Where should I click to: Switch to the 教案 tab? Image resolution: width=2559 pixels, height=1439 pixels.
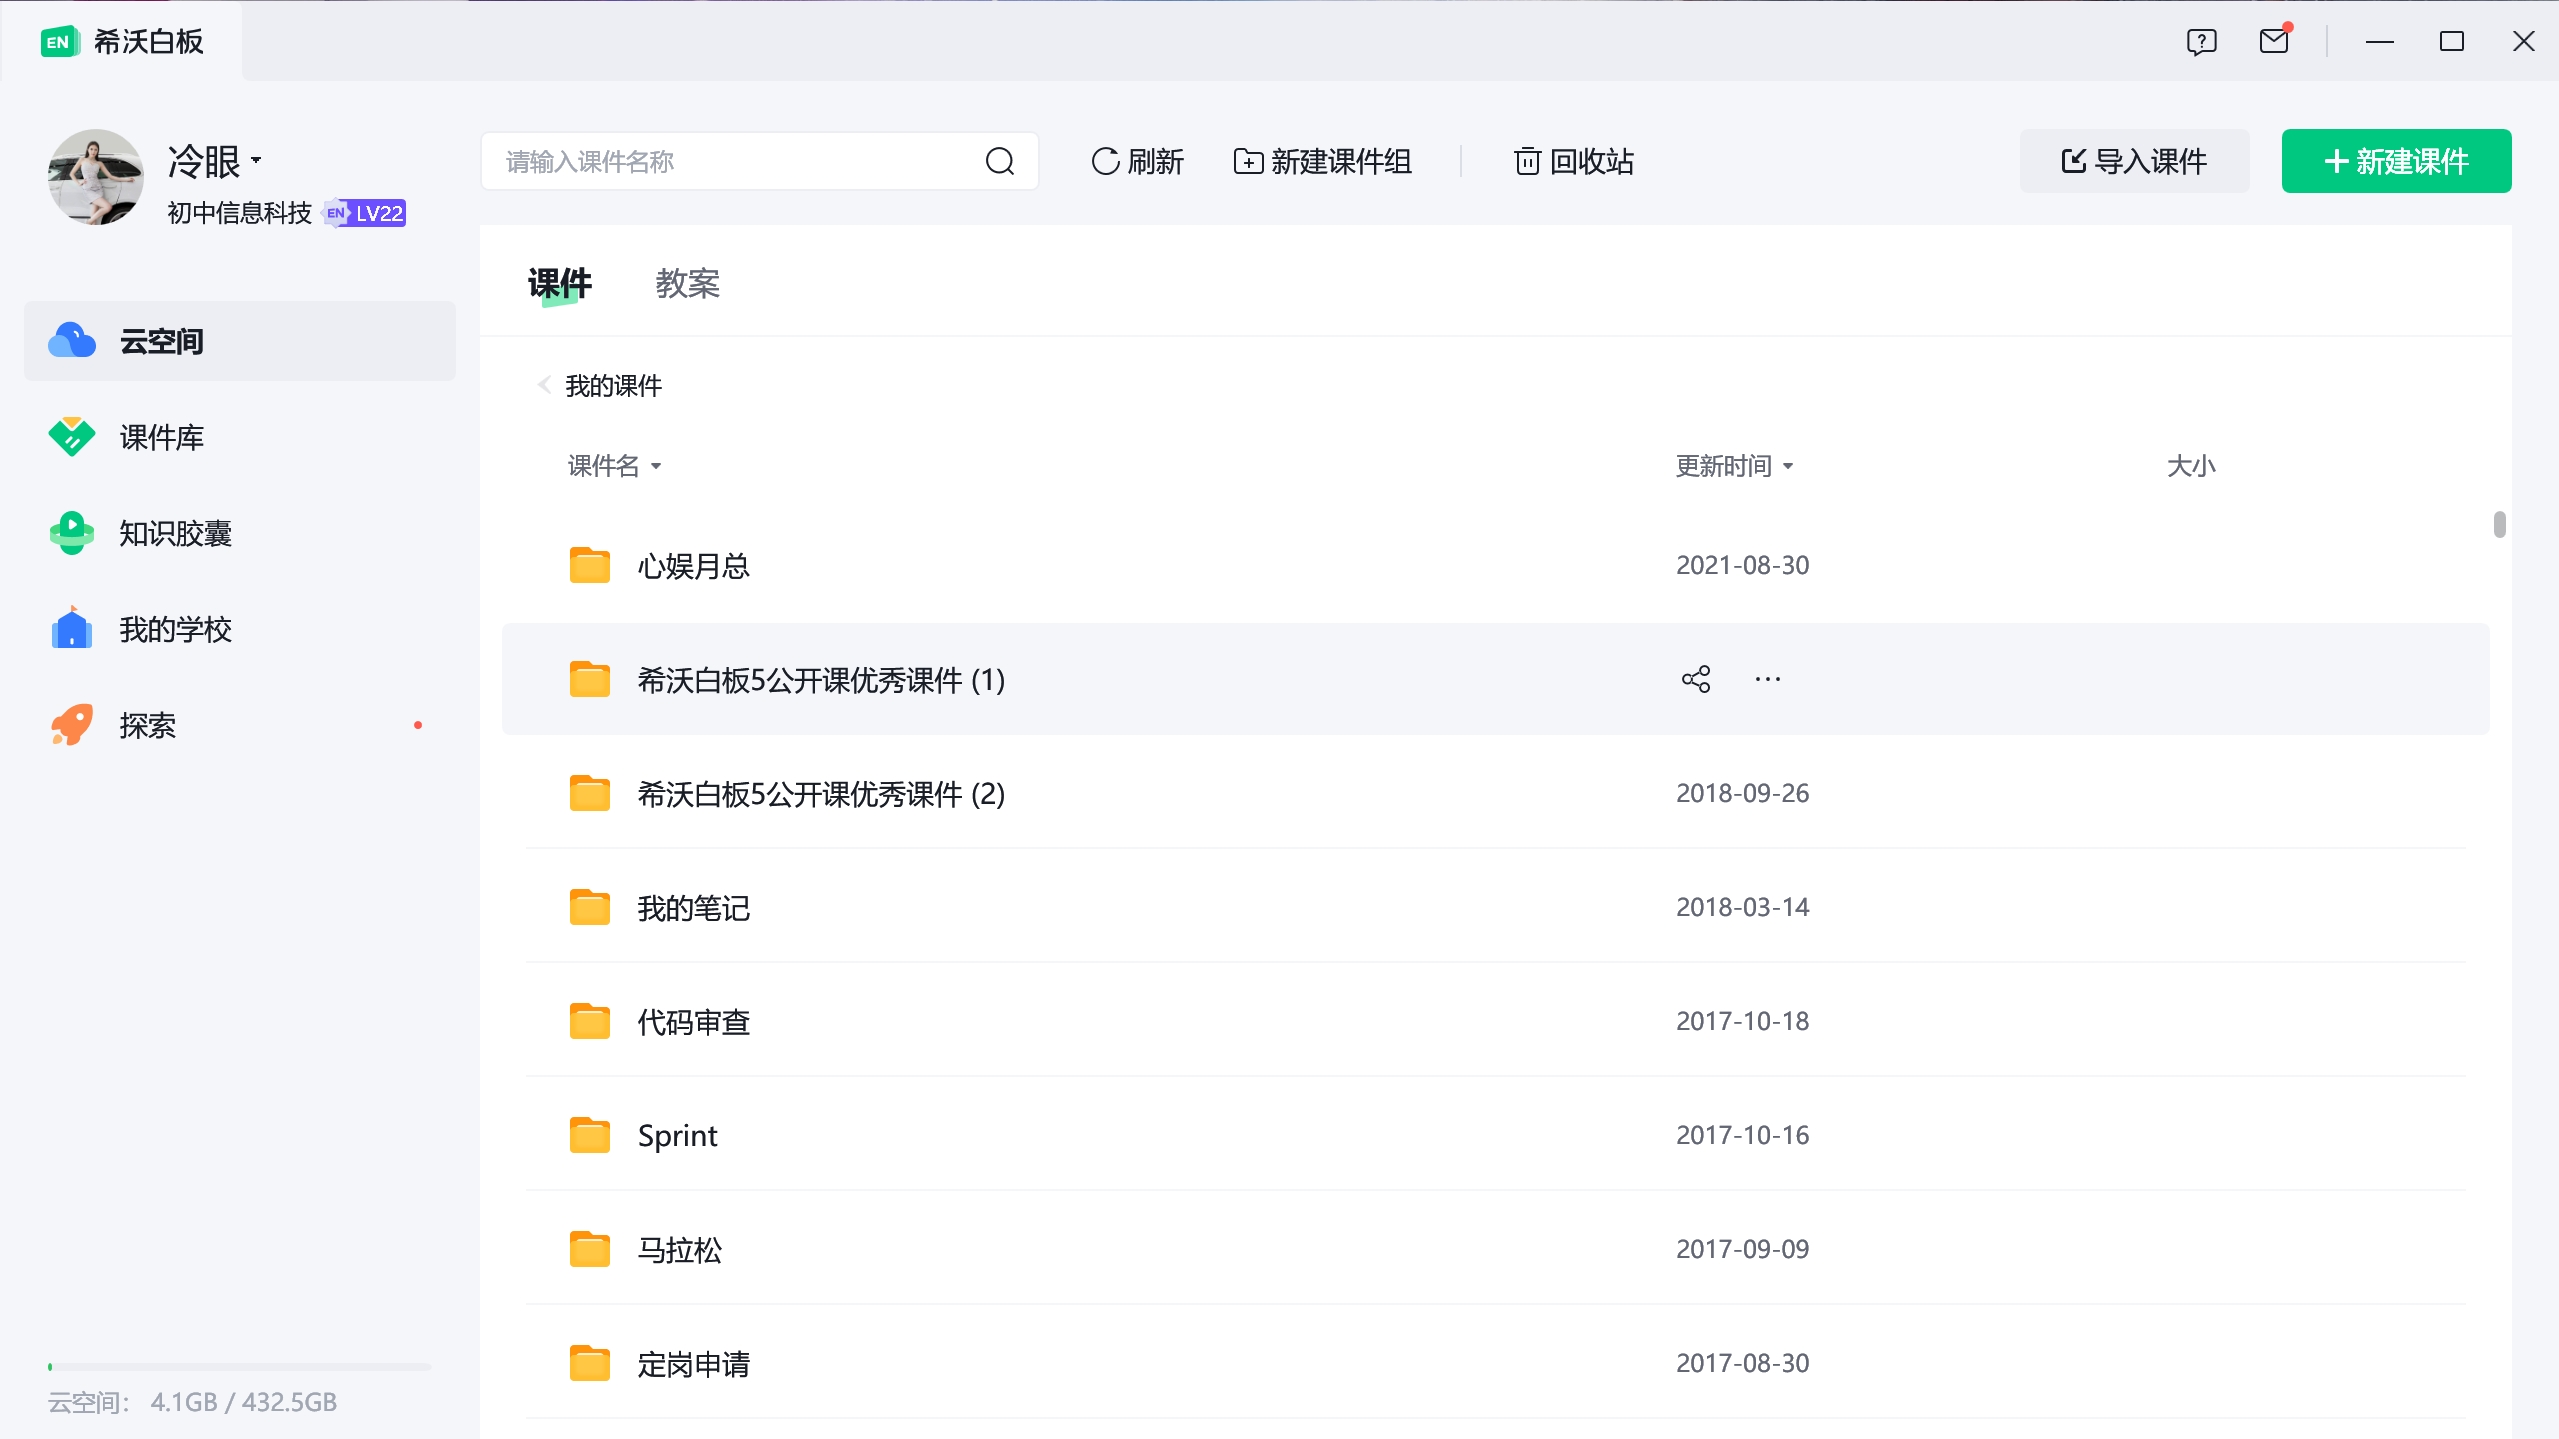pos(688,284)
